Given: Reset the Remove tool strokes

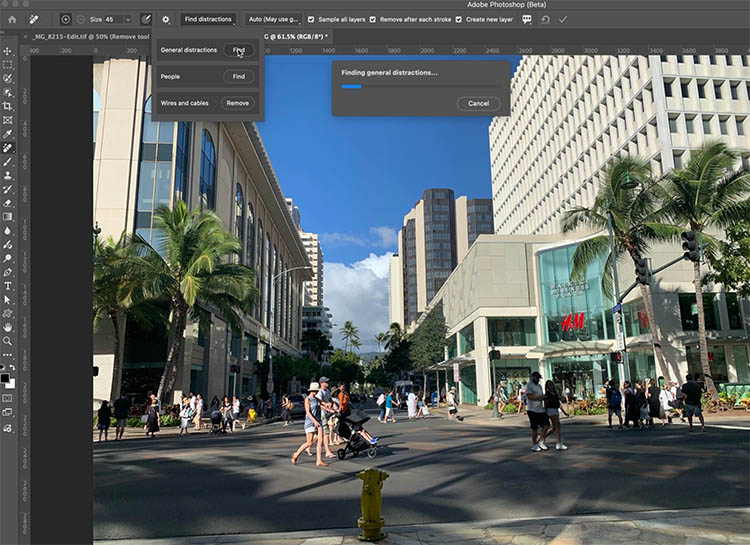Looking at the screenshot, I should coord(545,20).
